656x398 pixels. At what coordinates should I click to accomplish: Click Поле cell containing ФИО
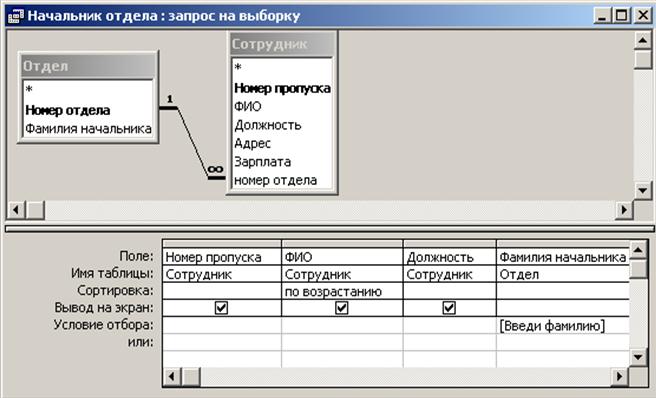(342, 257)
